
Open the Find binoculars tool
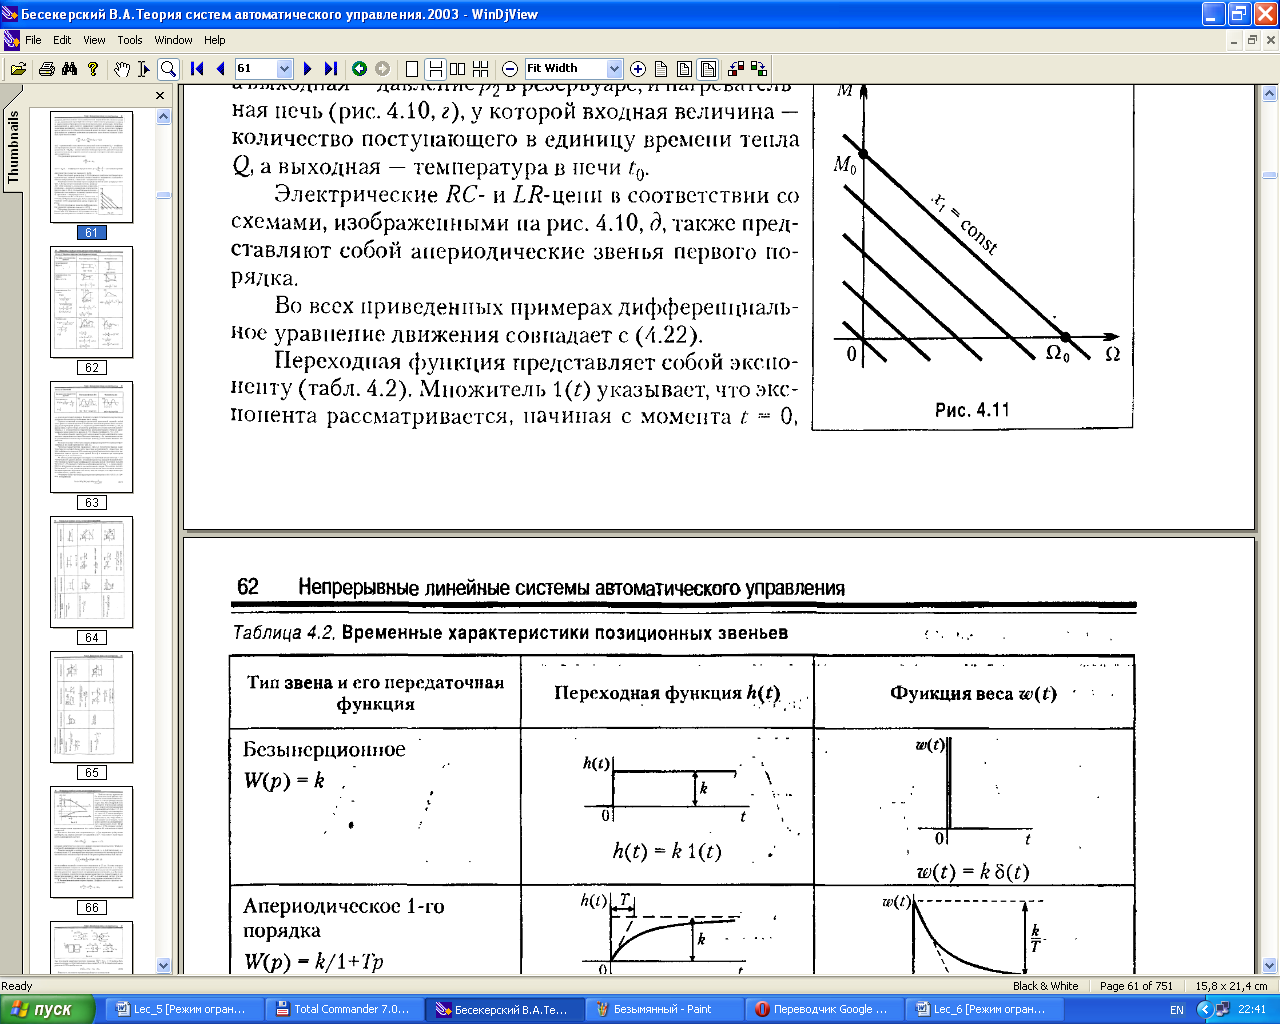coord(69,69)
